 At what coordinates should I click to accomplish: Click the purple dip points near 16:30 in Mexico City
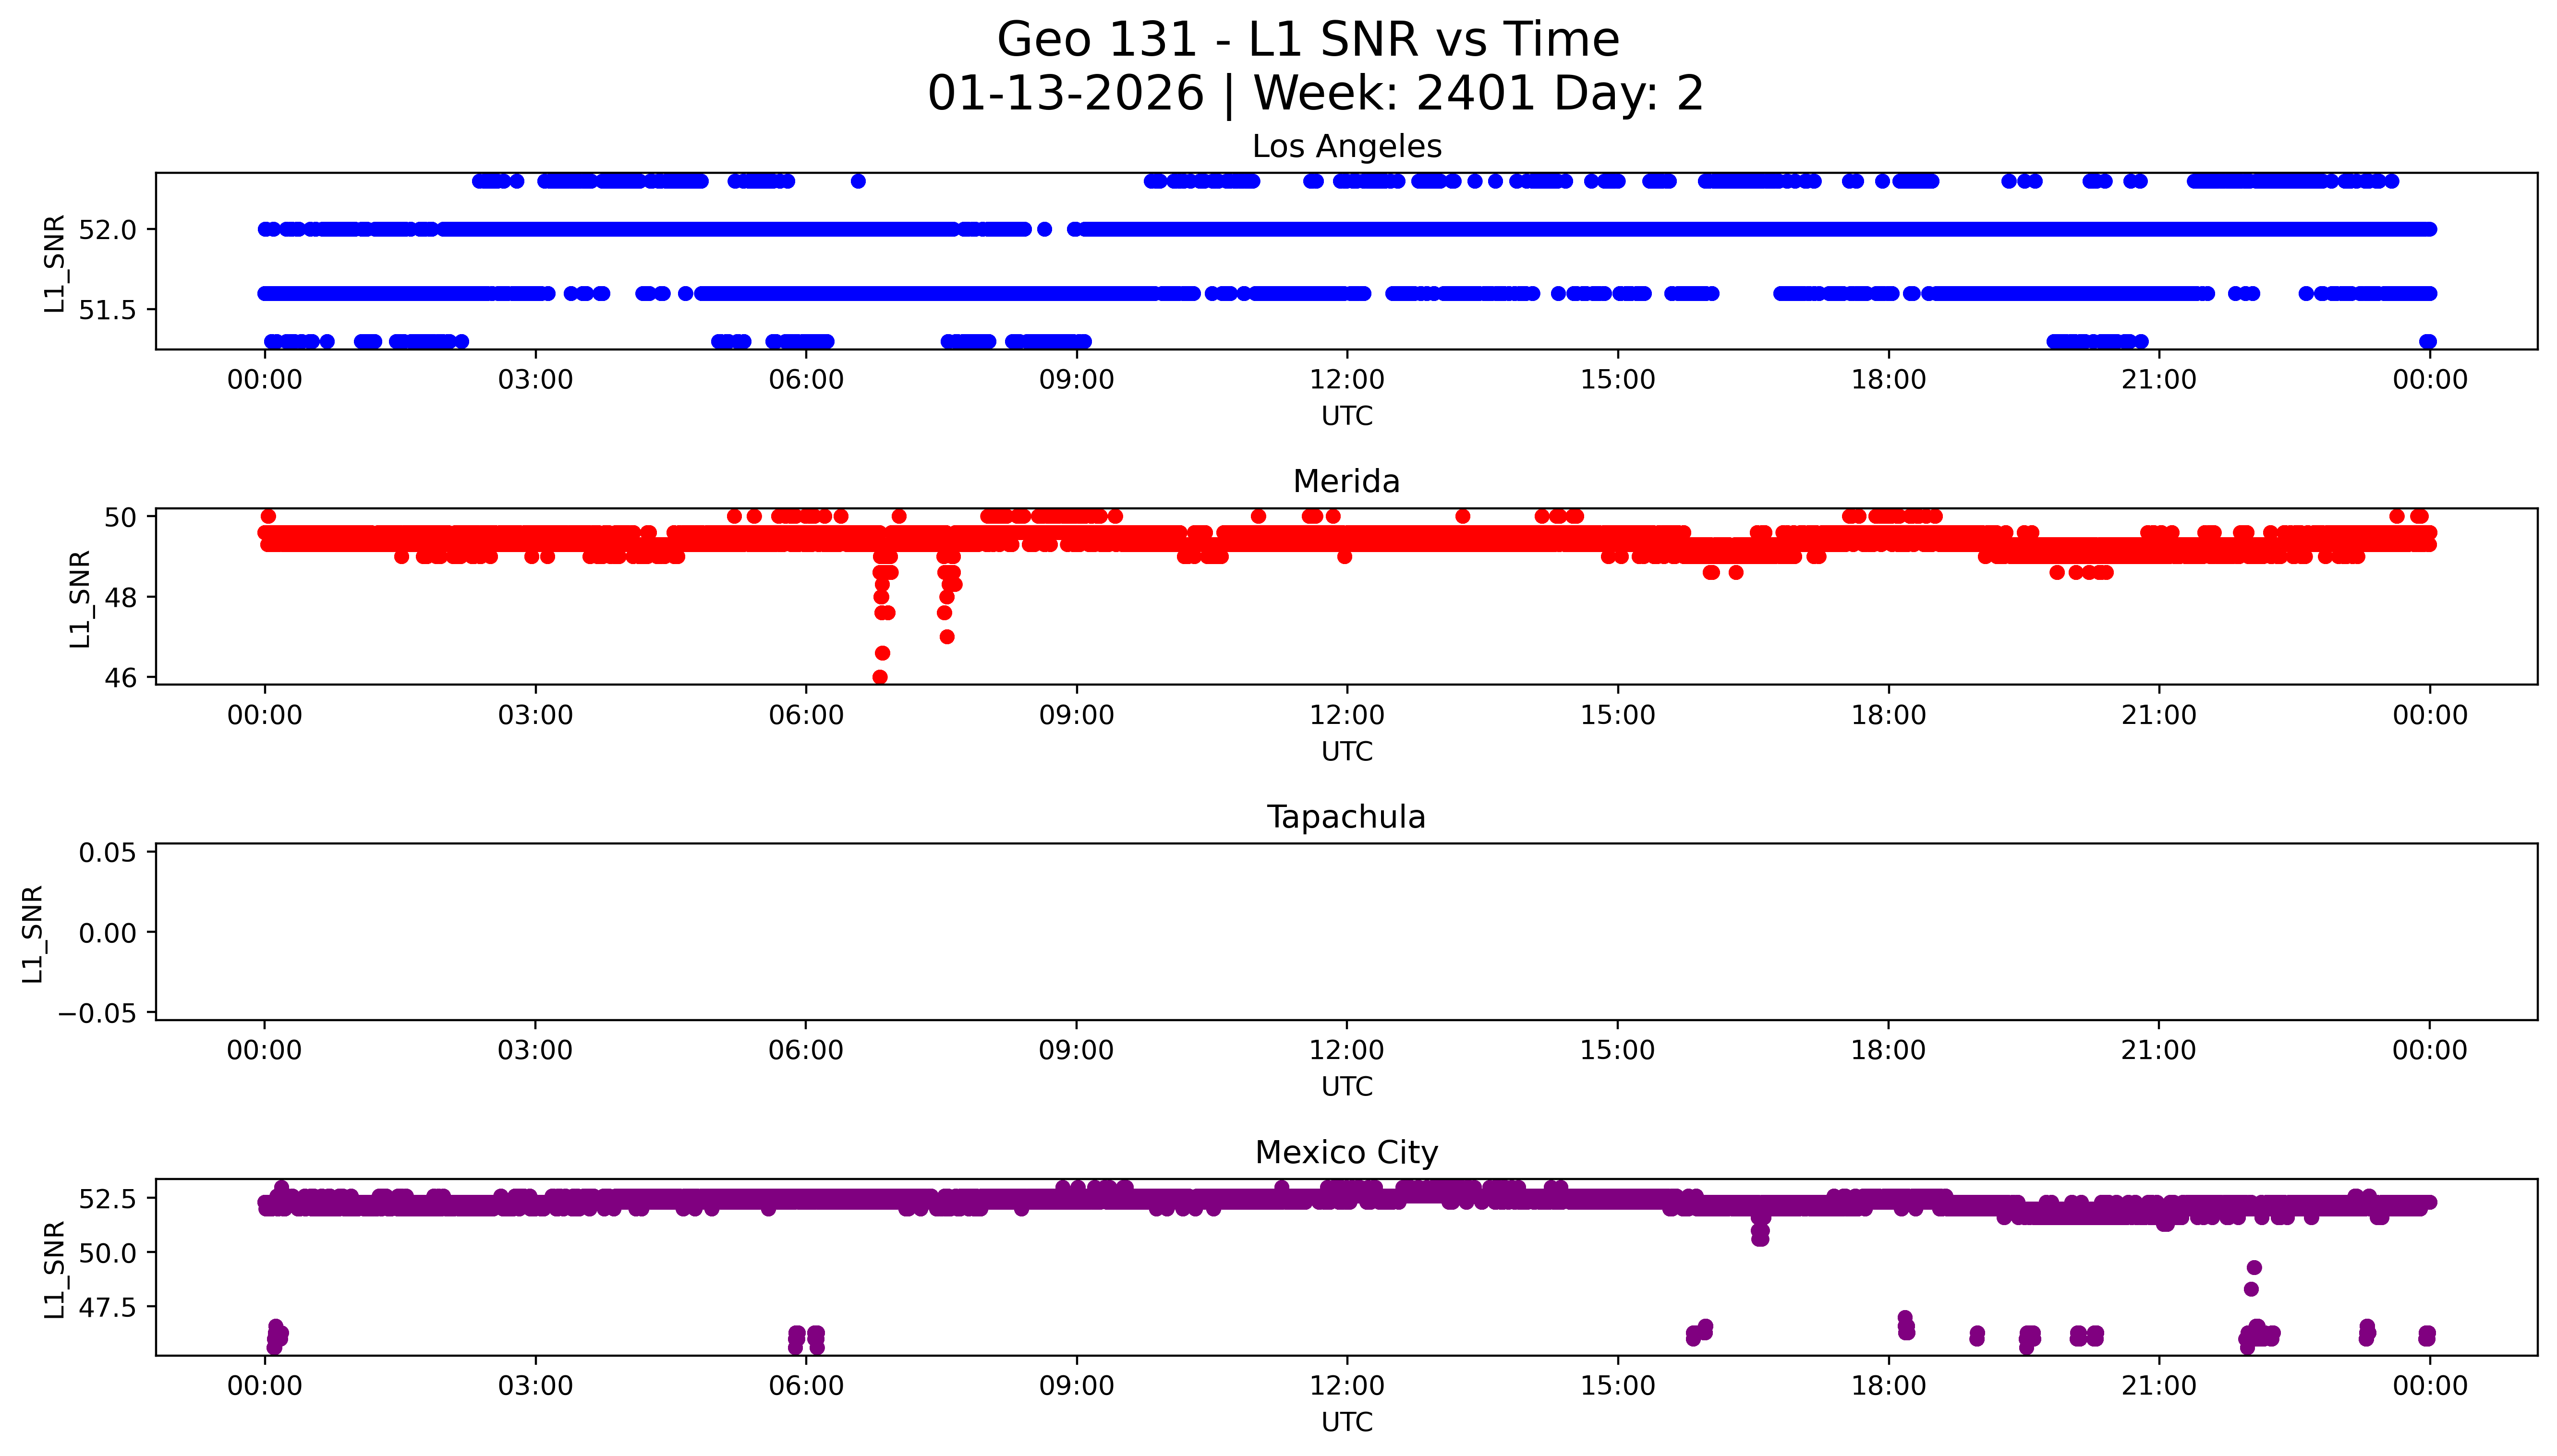[1760, 1235]
